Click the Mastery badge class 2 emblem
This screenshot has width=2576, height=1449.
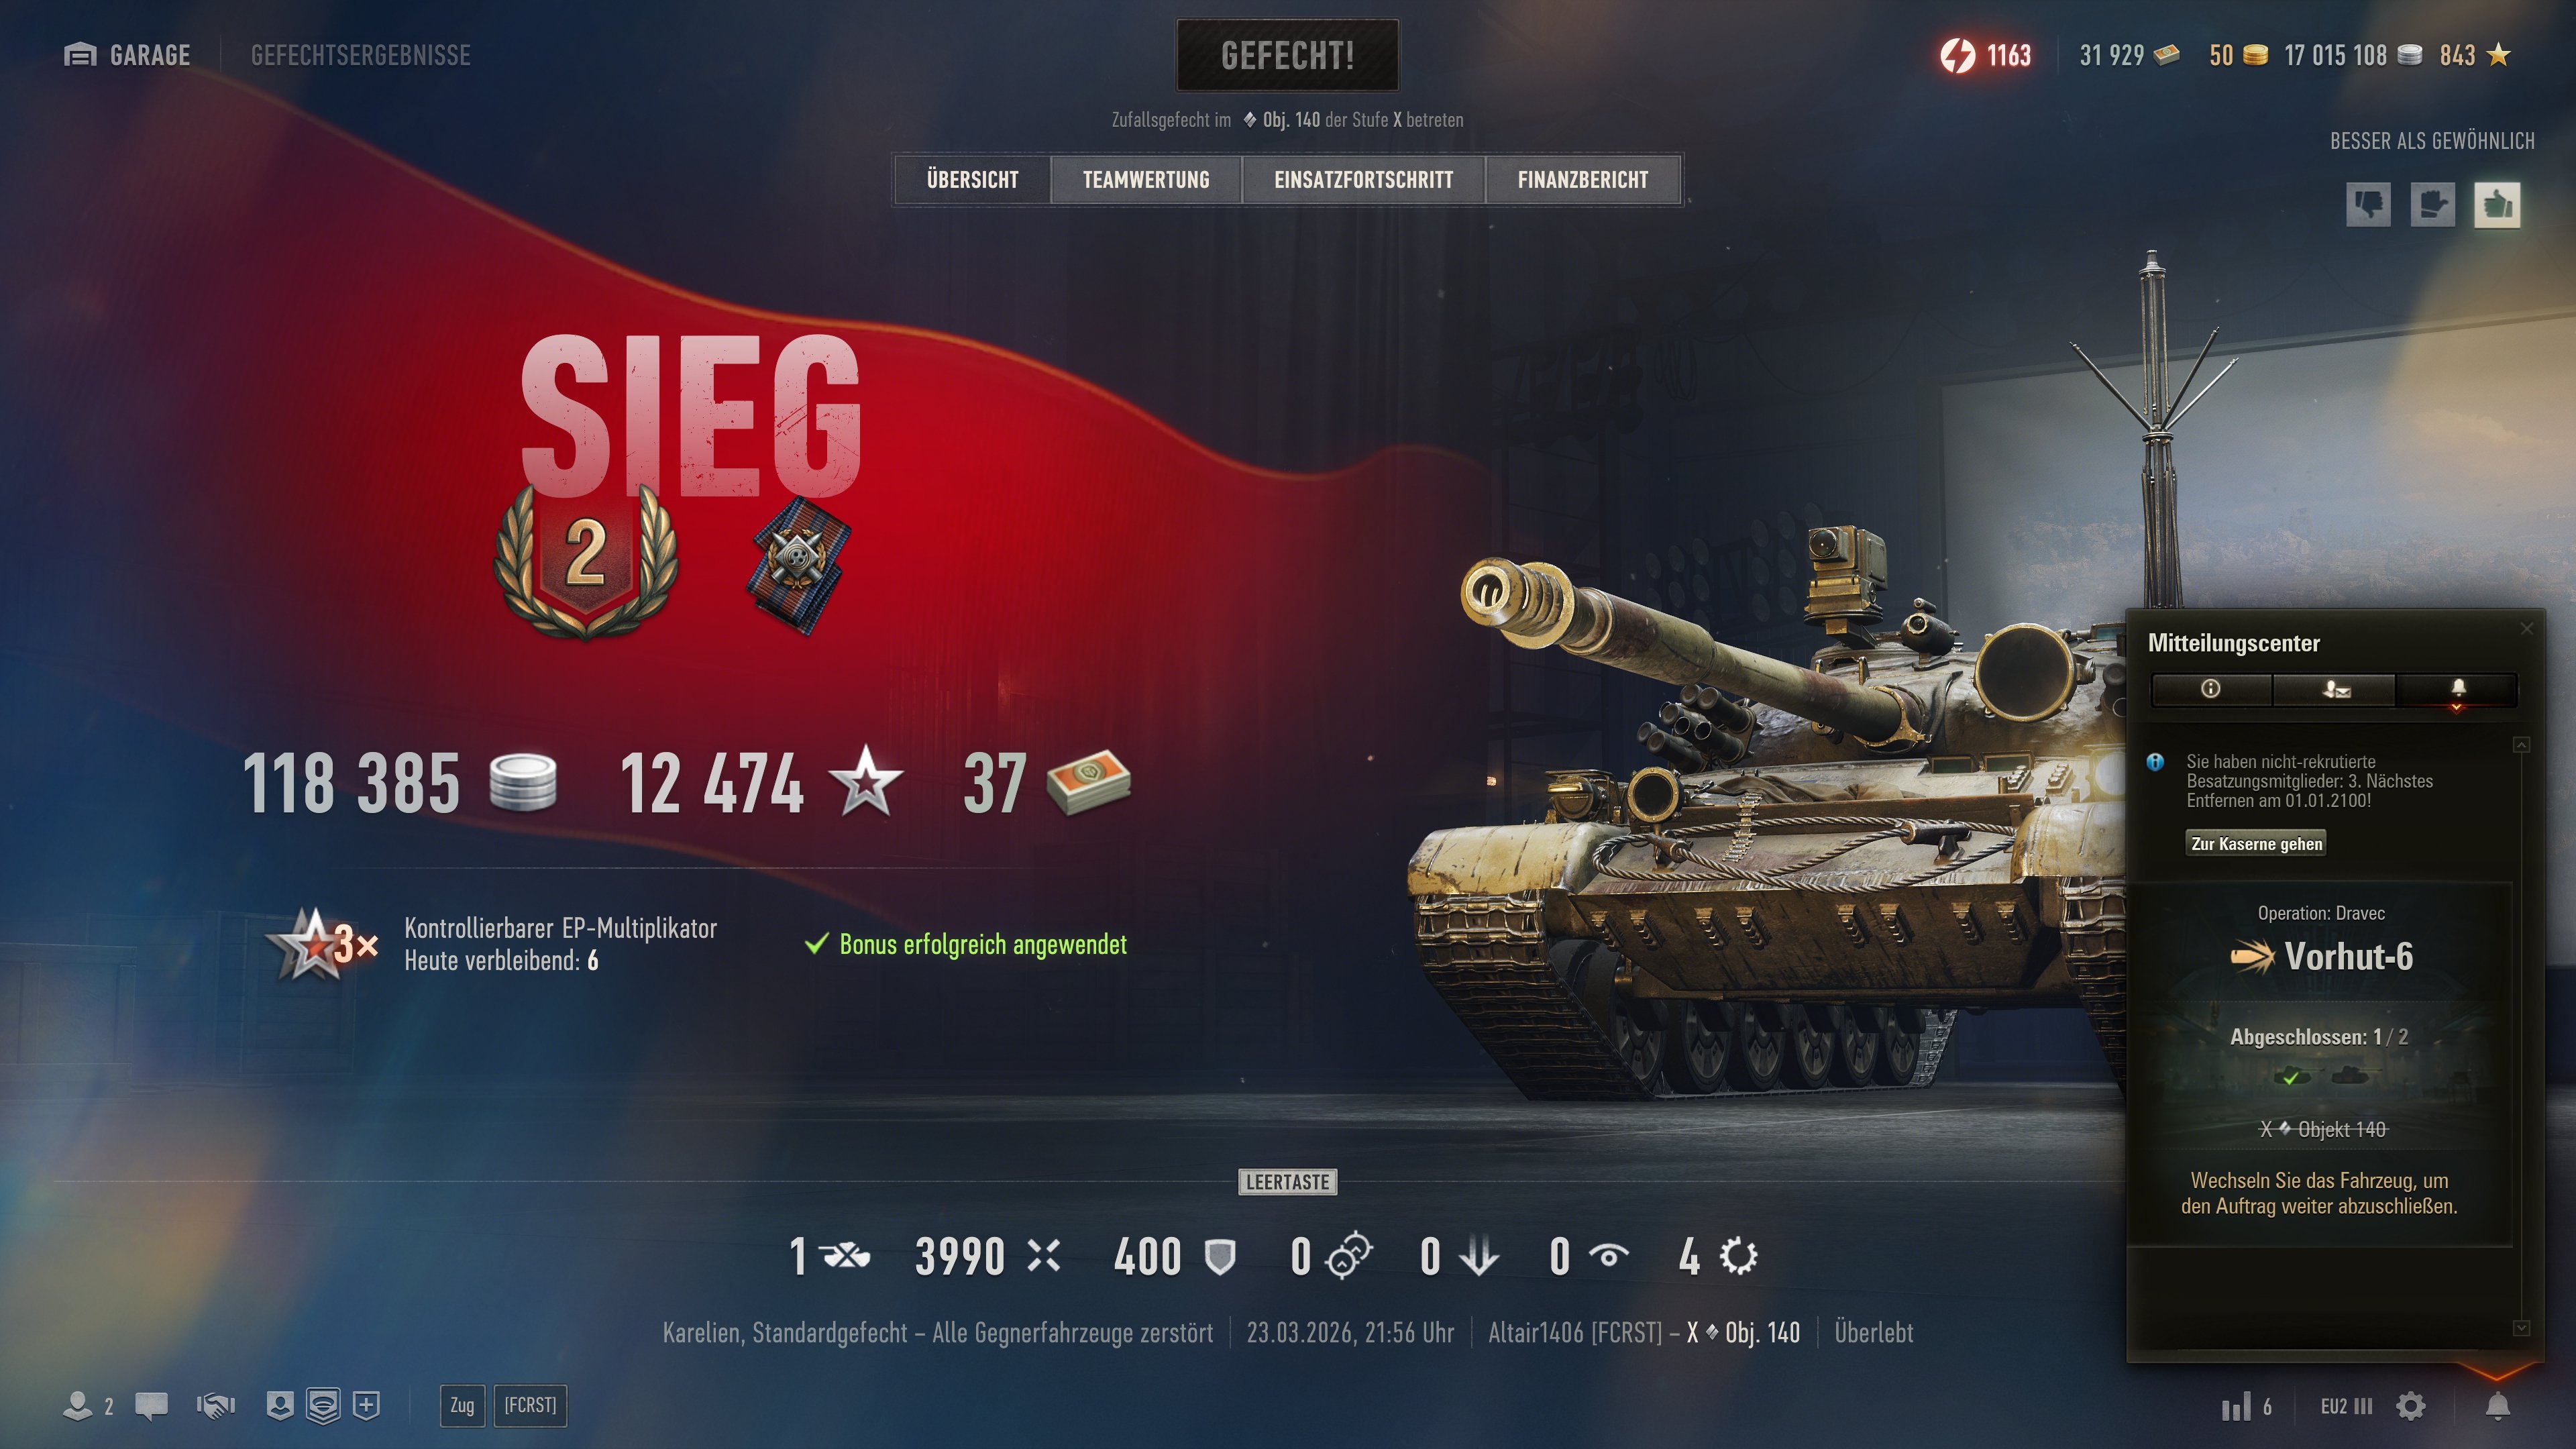click(586, 560)
